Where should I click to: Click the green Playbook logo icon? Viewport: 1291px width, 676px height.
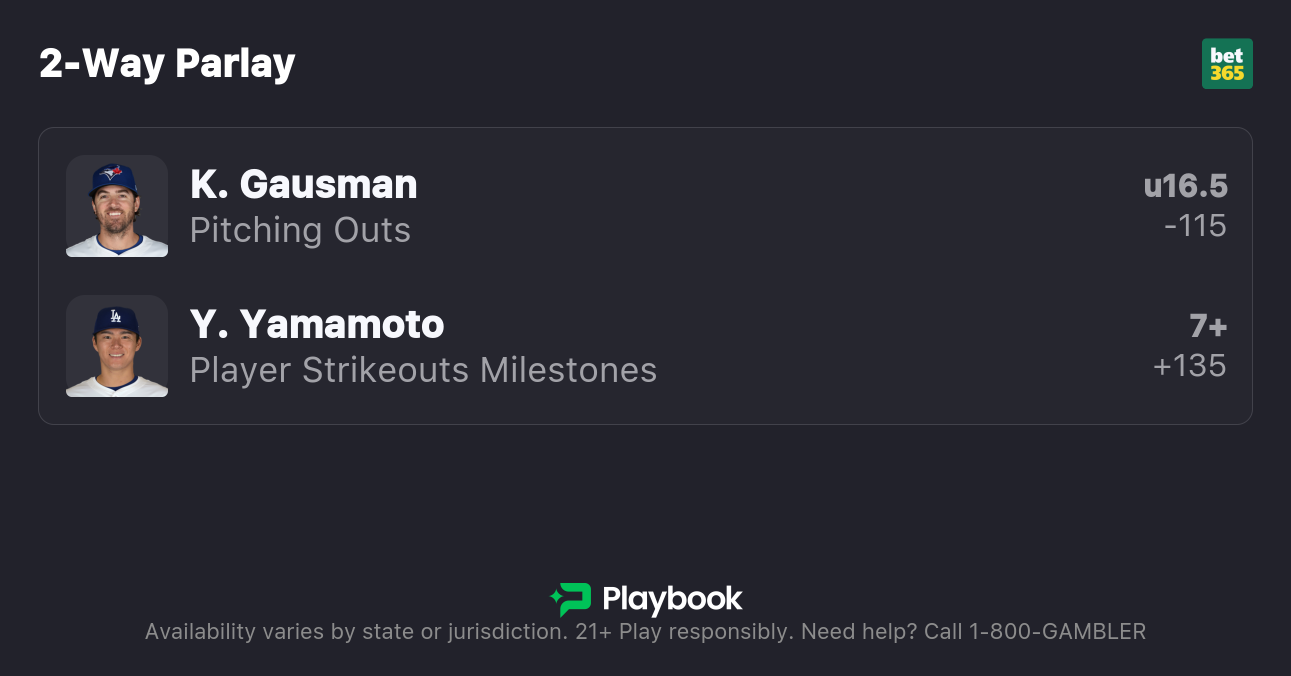click(x=570, y=599)
